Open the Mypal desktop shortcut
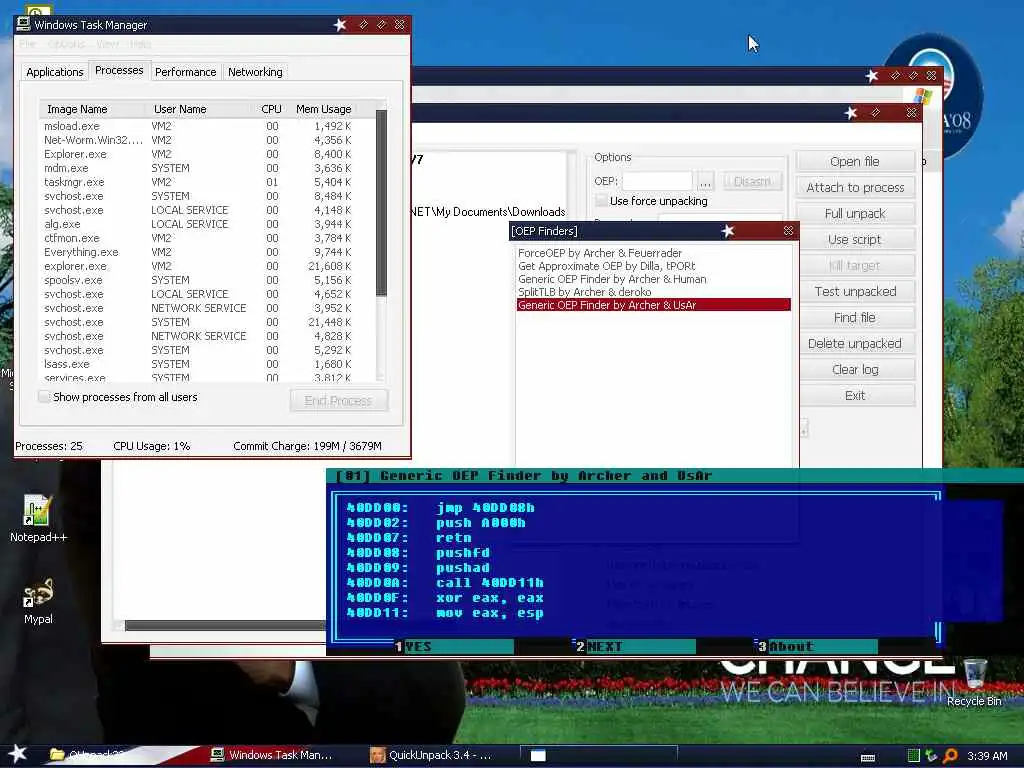 [x=38, y=600]
